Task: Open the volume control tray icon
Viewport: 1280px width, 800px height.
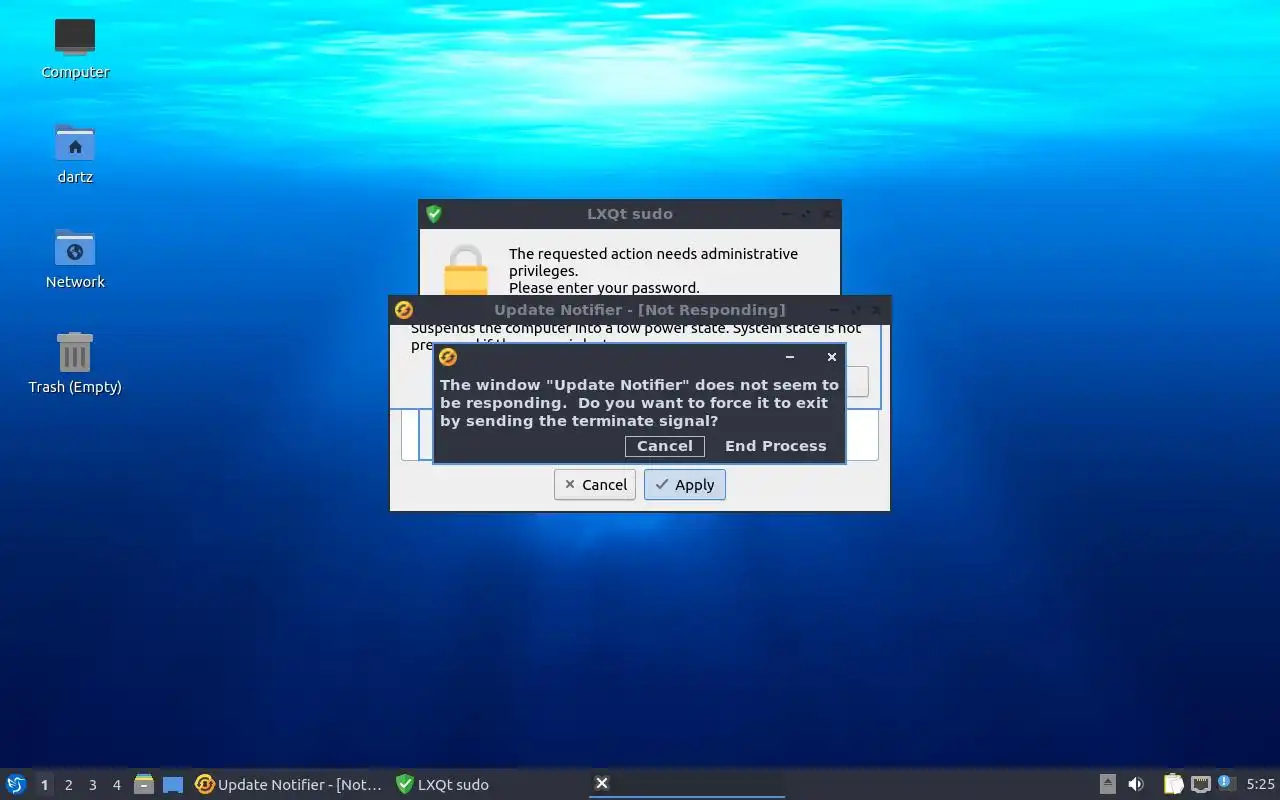Action: pyautogui.click(x=1136, y=785)
